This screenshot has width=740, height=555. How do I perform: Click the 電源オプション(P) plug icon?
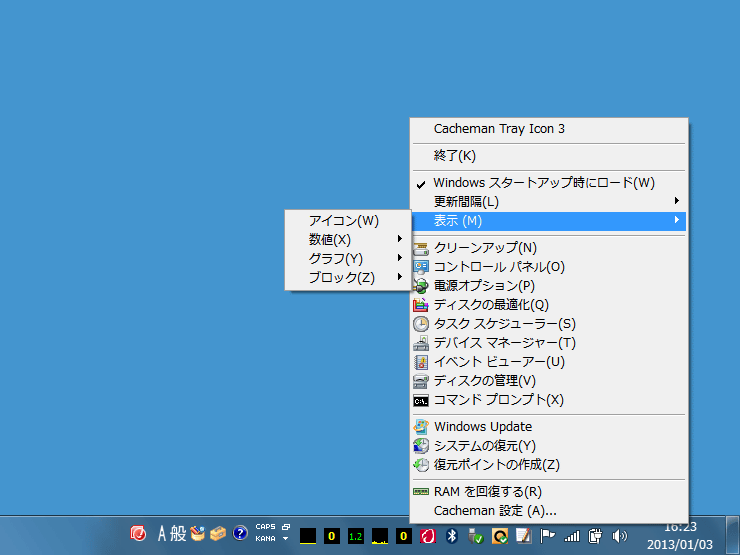click(420, 286)
